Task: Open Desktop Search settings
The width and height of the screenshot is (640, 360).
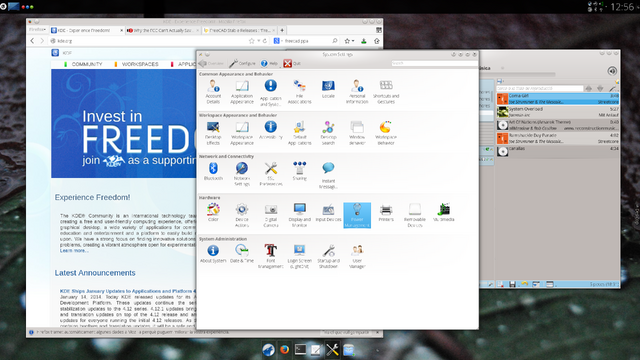Action: click(328, 133)
